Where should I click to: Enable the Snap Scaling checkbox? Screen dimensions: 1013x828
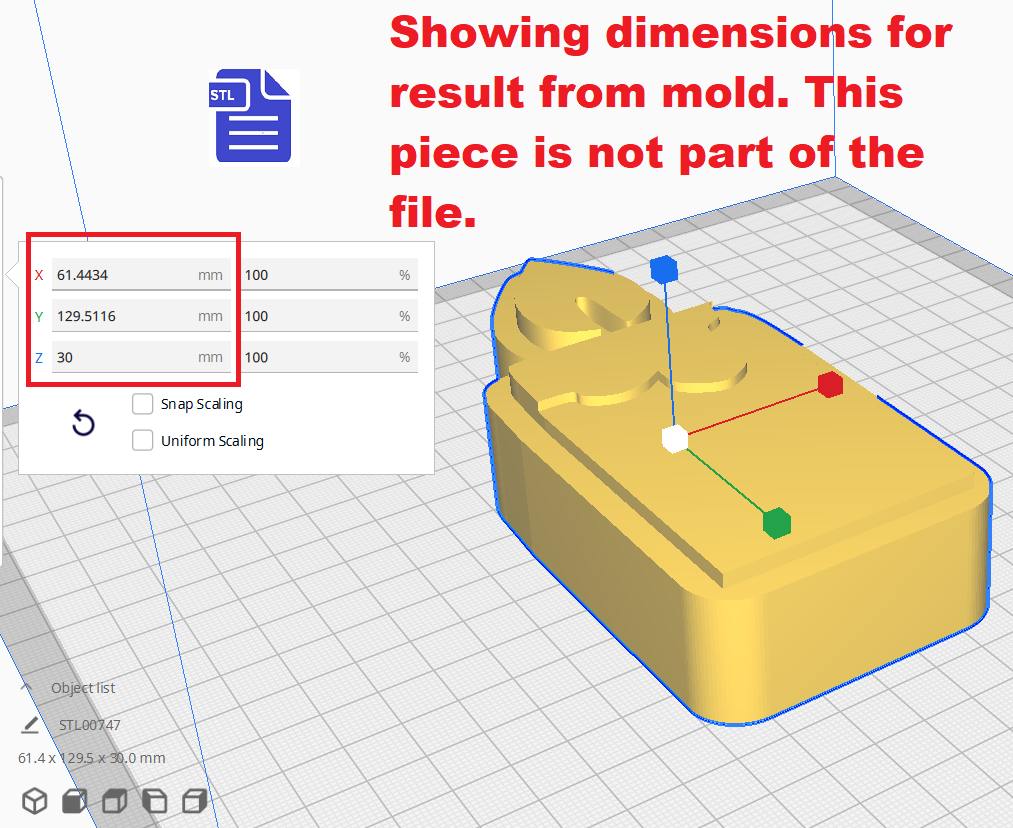coord(143,404)
